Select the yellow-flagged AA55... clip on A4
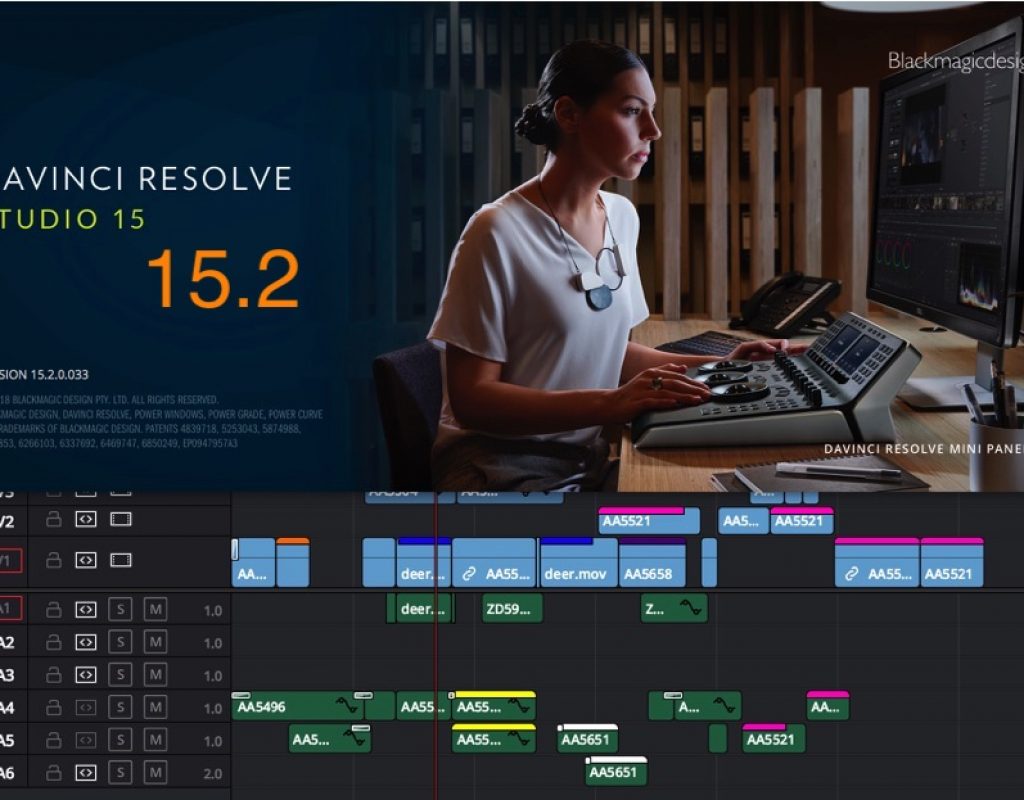The width and height of the screenshot is (1024, 800). pyautogui.click(x=494, y=706)
